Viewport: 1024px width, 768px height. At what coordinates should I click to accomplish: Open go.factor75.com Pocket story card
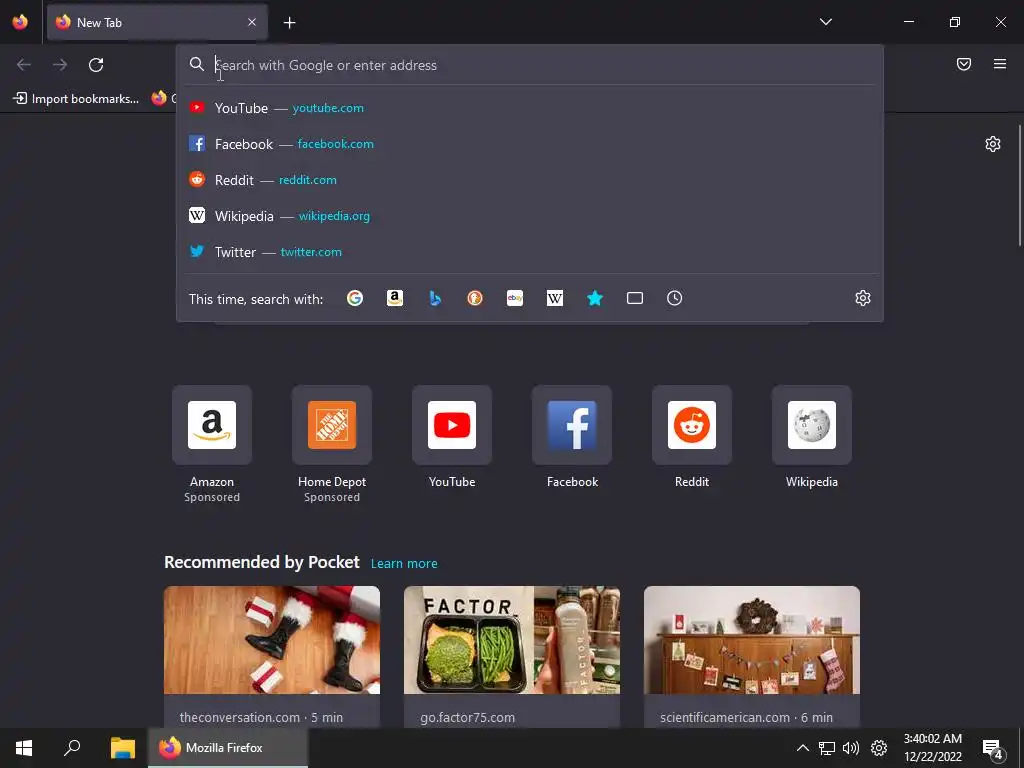pyautogui.click(x=512, y=657)
